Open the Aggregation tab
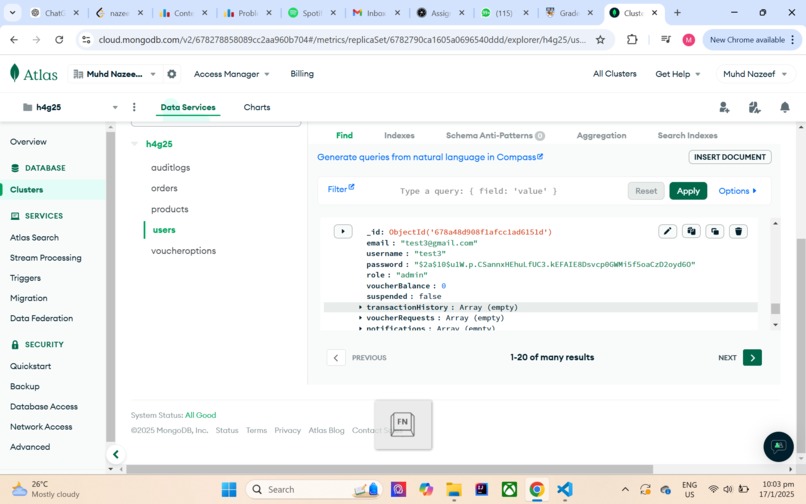Viewport: 806px width, 504px height. (x=601, y=135)
